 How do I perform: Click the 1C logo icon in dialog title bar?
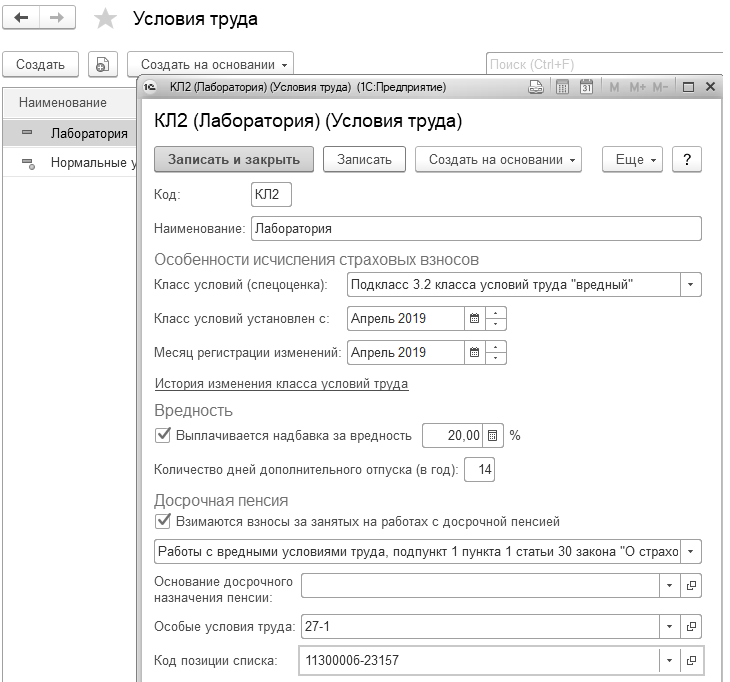click(149, 87)
